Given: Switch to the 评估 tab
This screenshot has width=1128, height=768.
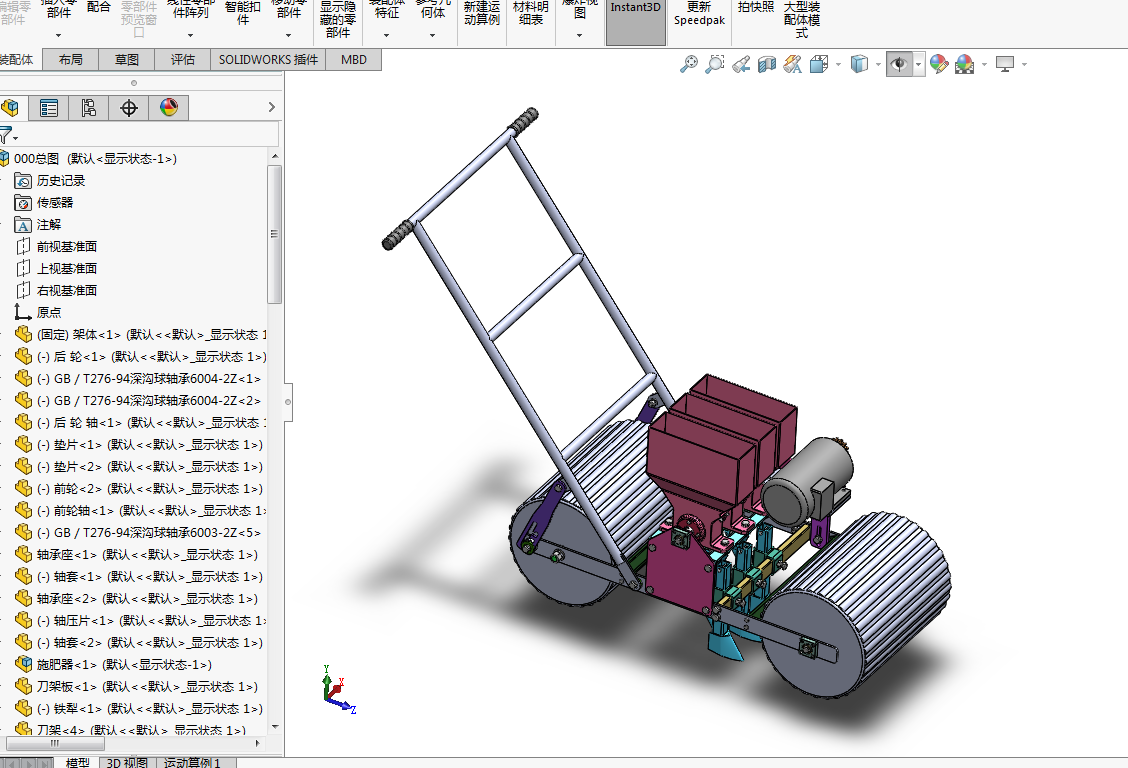Looking at the screenshot, I should 183,60.
